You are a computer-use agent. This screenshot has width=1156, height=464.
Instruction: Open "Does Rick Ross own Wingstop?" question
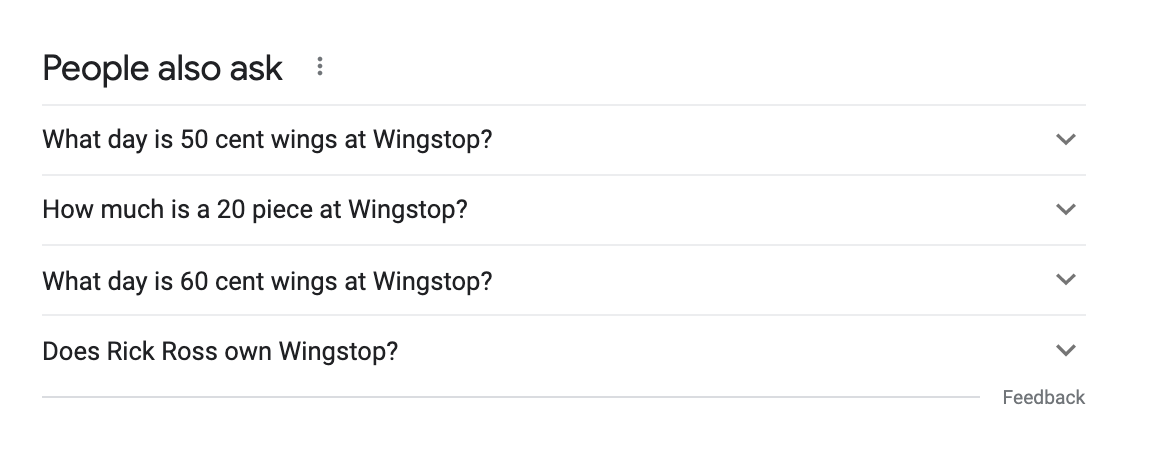220,352
